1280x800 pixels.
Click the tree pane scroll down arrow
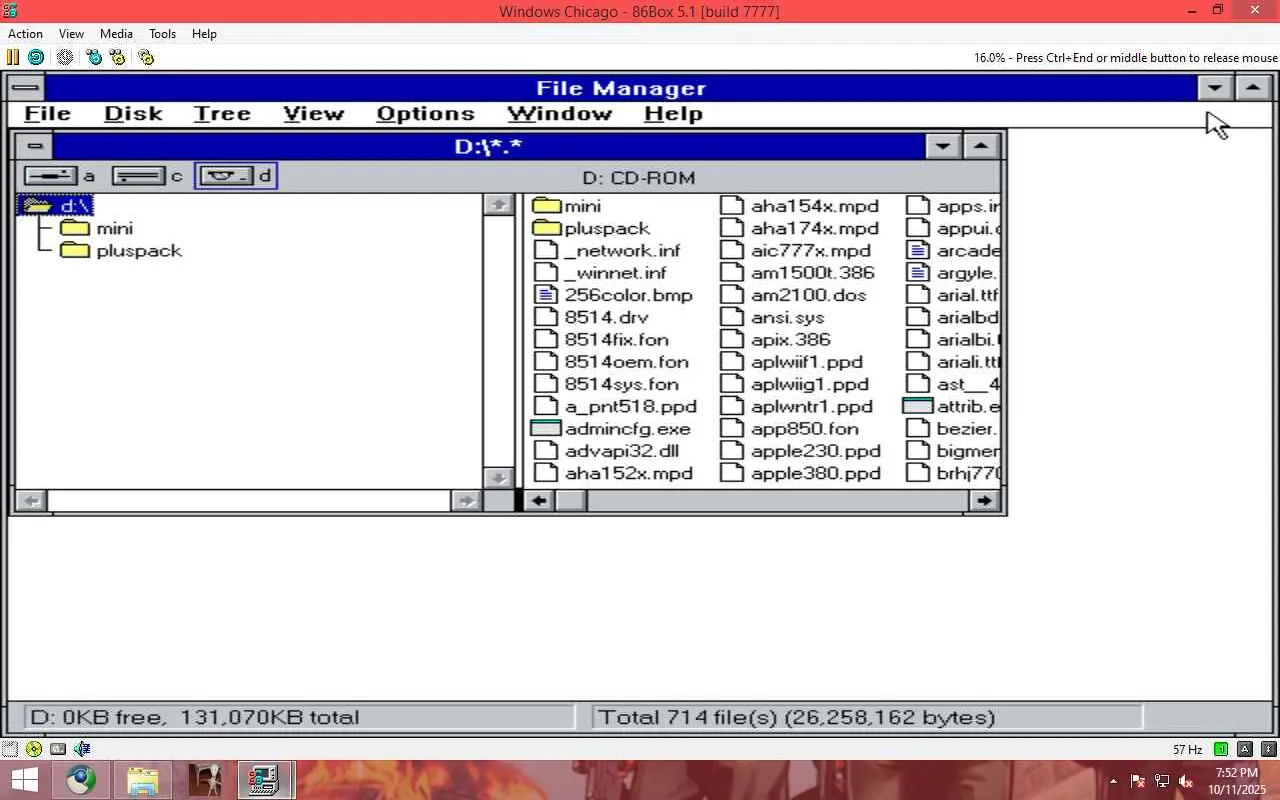pyautogui.click(x=498, y=477)
